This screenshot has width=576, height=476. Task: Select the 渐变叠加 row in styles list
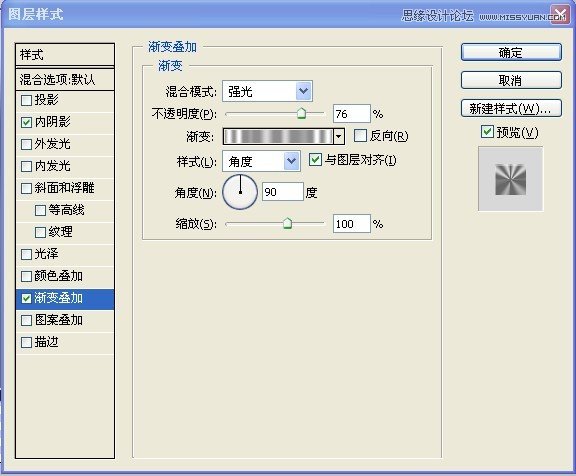(x=65, y=299)
